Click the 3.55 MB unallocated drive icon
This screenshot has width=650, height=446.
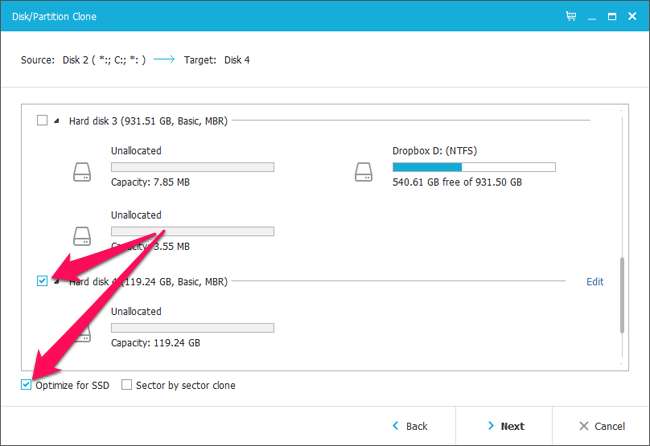click(82, 235)
